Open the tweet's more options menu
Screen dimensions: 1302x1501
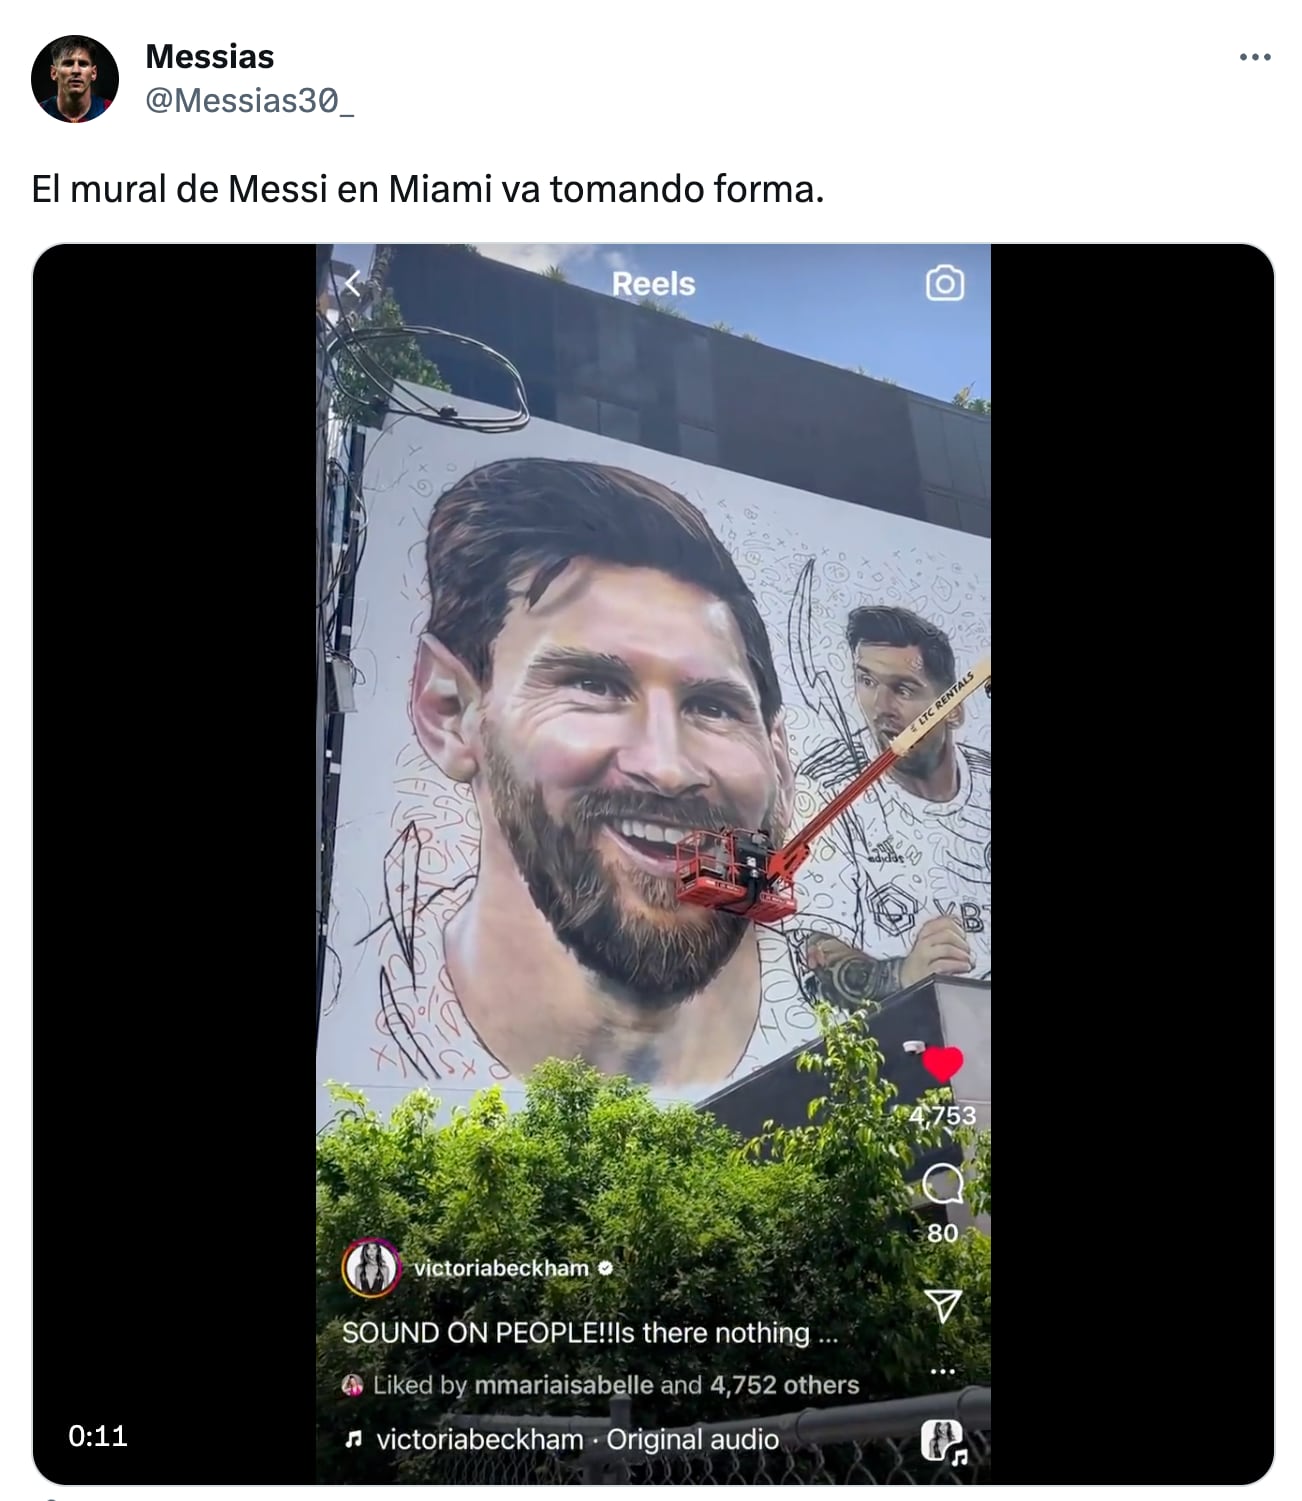(x=1254, y=58)
